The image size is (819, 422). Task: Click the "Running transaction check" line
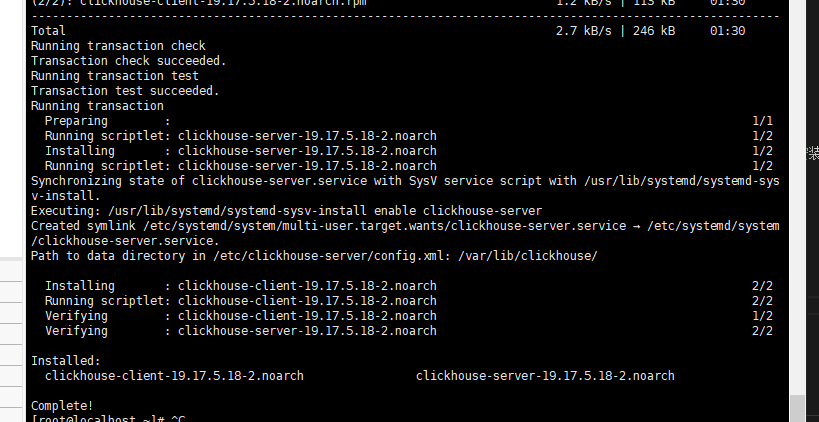pyautogui.click(x=118, y=46)
